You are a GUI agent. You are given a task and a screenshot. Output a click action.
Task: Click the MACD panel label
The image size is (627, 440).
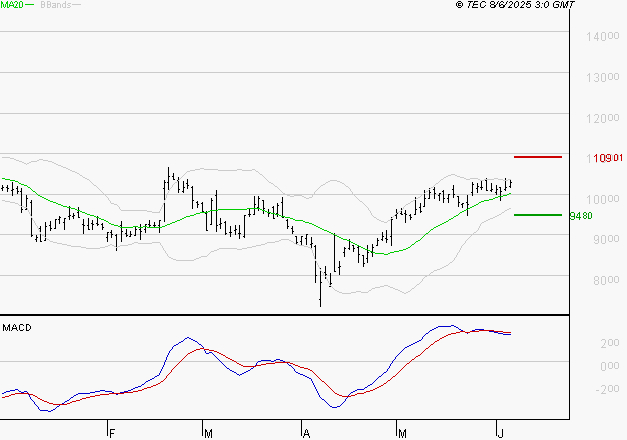(17, 328)
